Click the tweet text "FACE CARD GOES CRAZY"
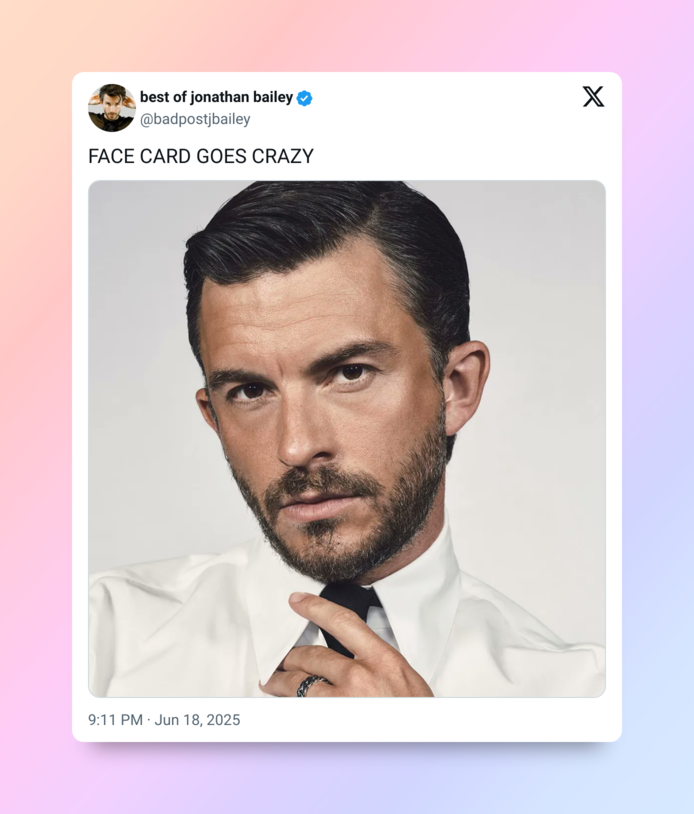Screen dimensions: 694x814 click(x=201, y=156)
